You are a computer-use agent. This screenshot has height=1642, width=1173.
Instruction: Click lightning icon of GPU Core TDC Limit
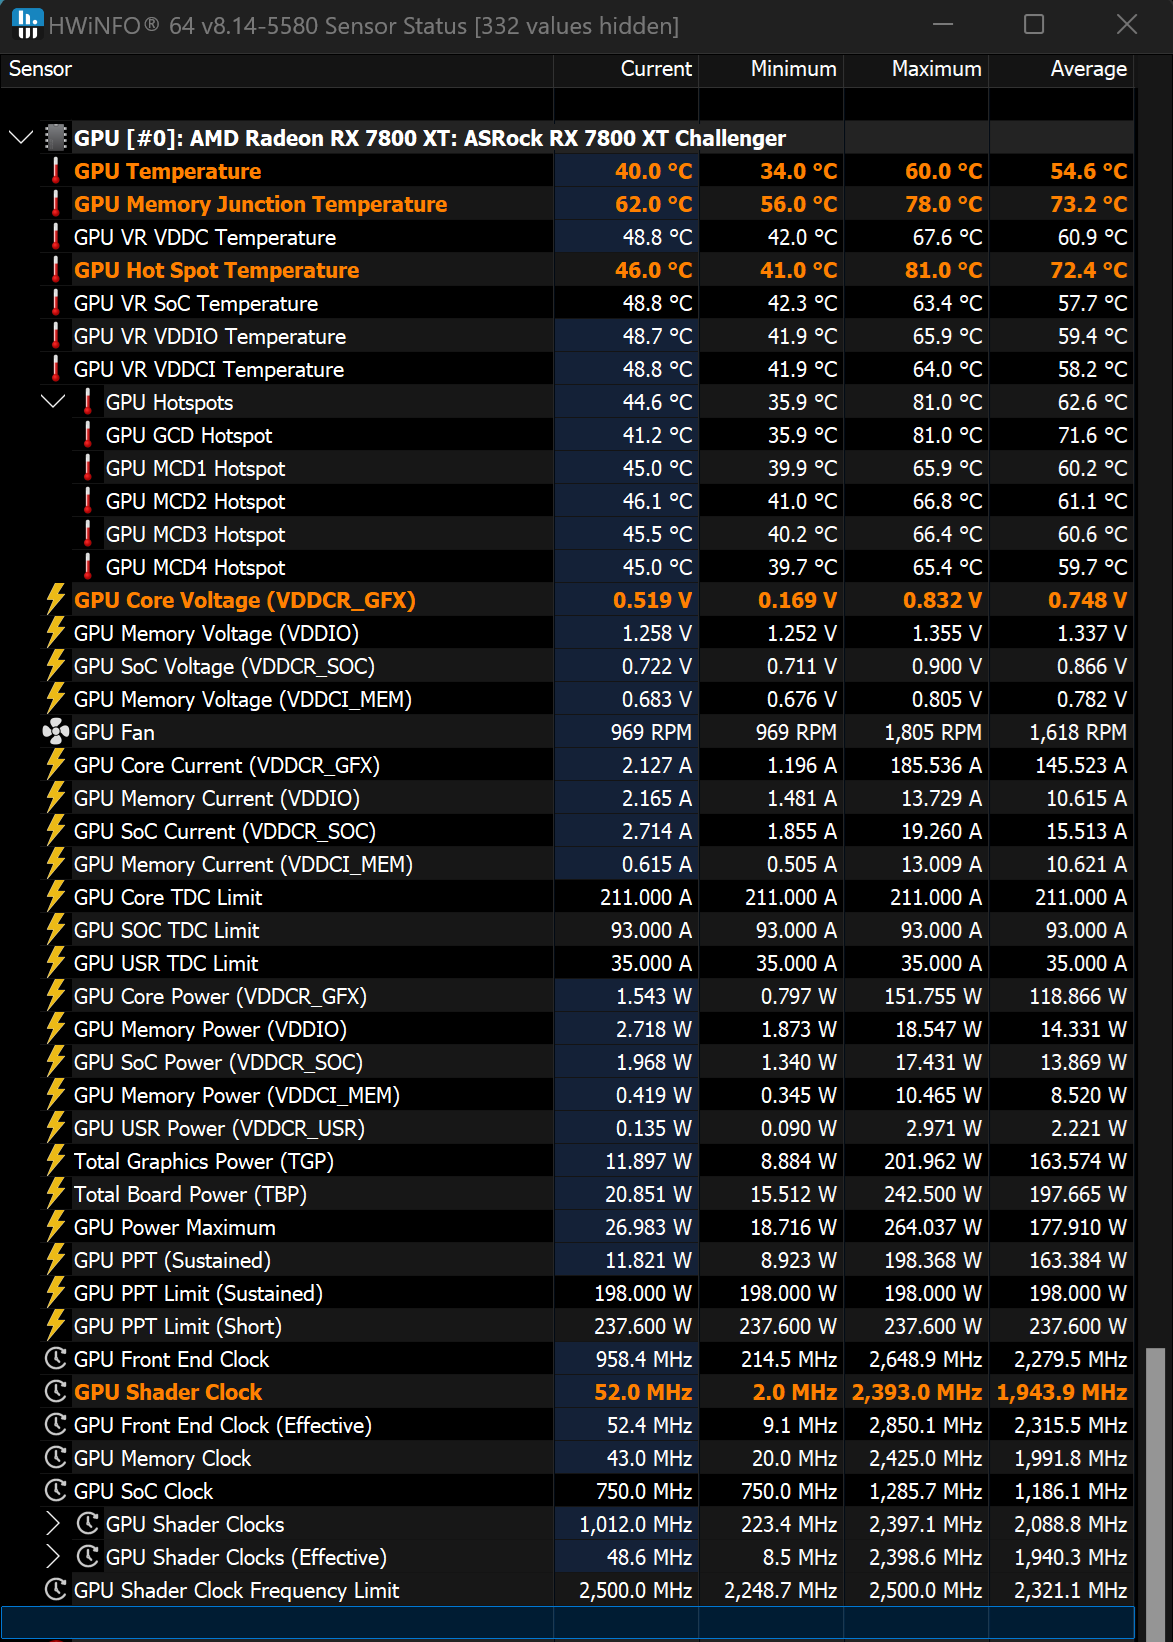56,896
